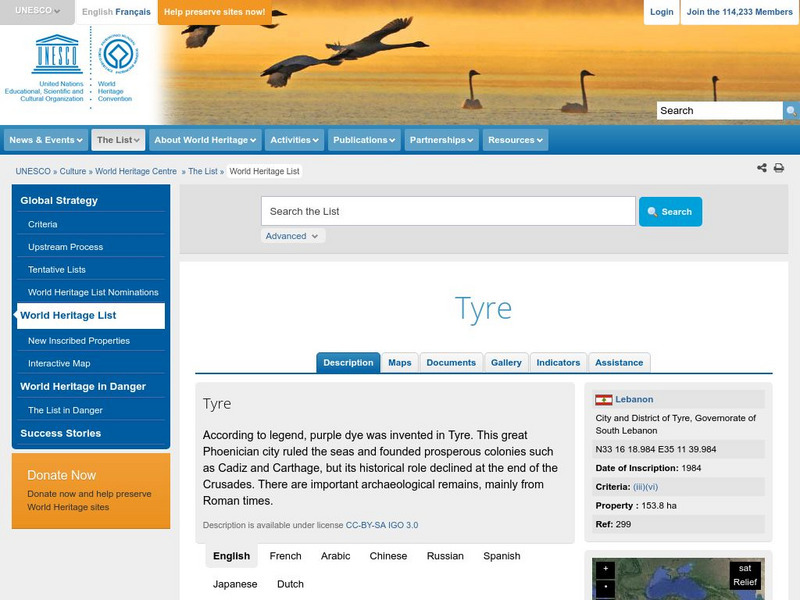800x600 pixels.
Task: Open the Indicators tab
Action: (558, 363)
